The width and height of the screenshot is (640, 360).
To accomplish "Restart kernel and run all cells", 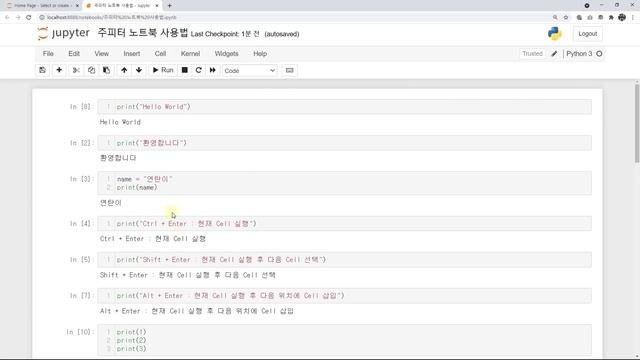I will pos(213,70).
